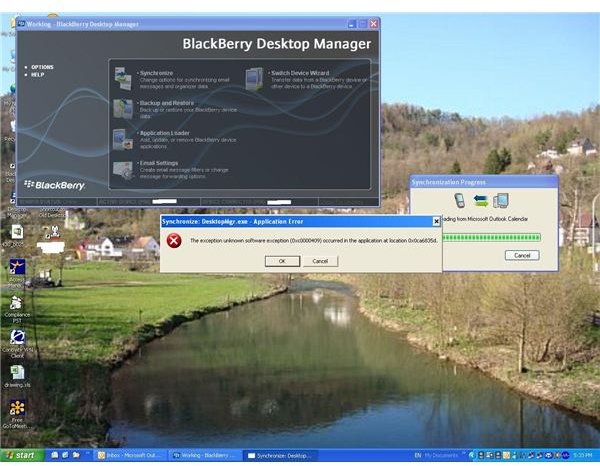Open the star-logo desktop shortcut on blue background
Viewport: 600px width, 466px height.
pyautogui.click(x=17, y=267)
